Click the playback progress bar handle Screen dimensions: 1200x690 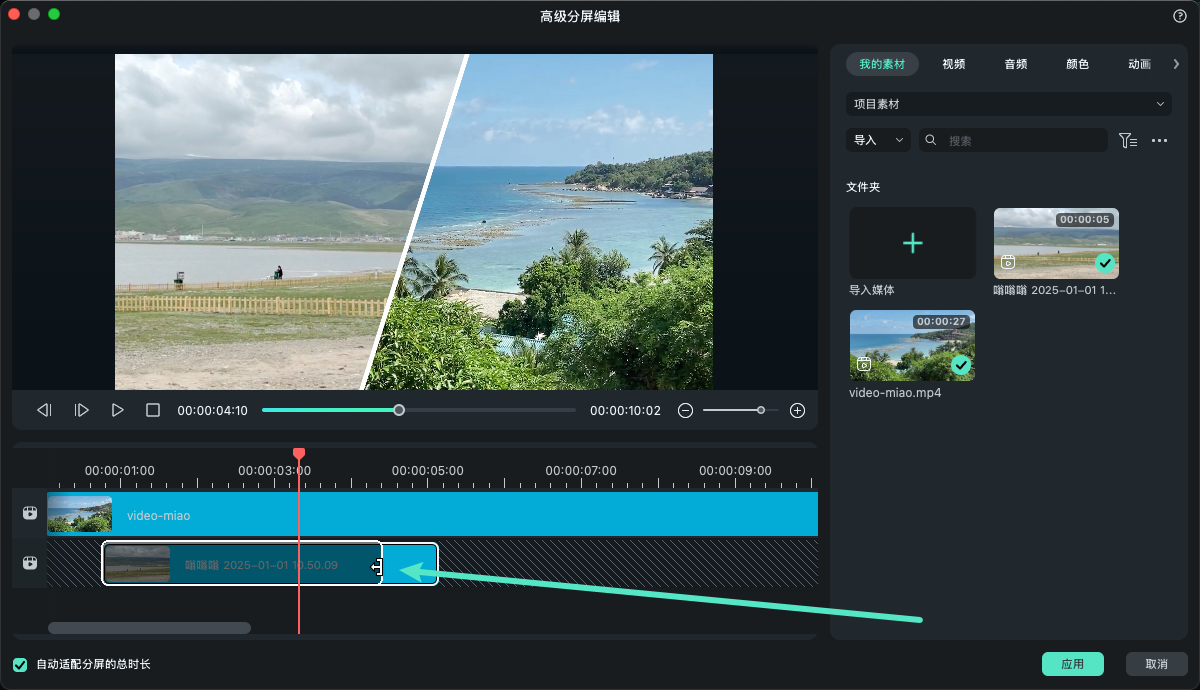pyautogui.click(x=399, y=410)
